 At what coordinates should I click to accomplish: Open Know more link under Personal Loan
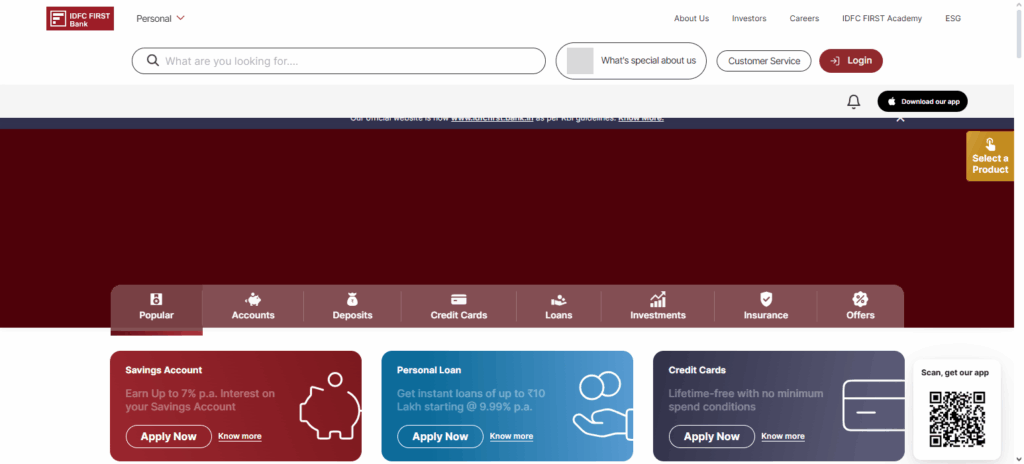[x=511, y=437]
